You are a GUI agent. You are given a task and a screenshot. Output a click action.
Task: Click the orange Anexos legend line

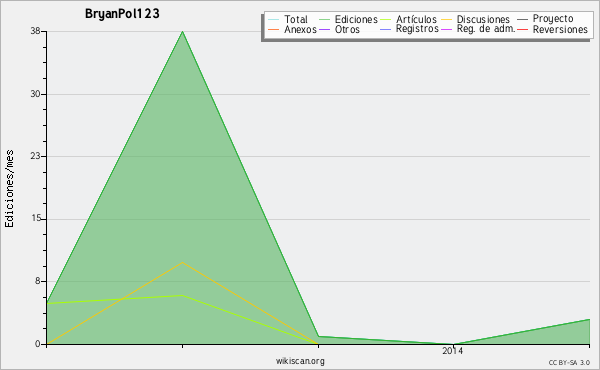[274, 29]
